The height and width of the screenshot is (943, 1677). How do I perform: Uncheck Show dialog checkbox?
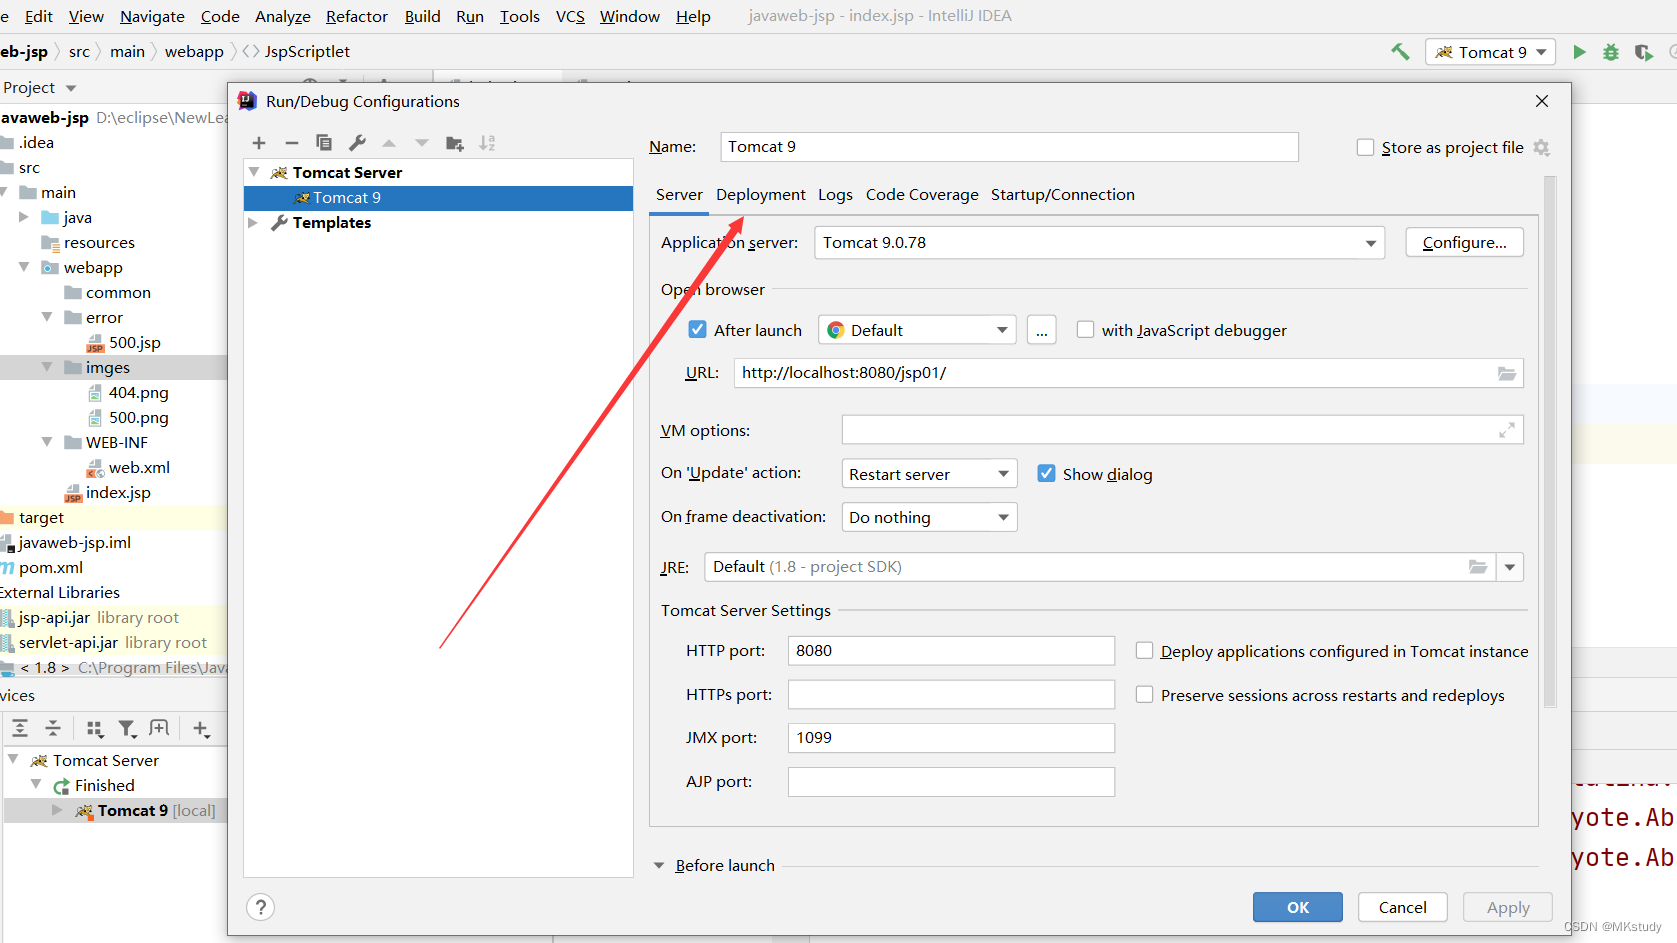[1046, 473]
